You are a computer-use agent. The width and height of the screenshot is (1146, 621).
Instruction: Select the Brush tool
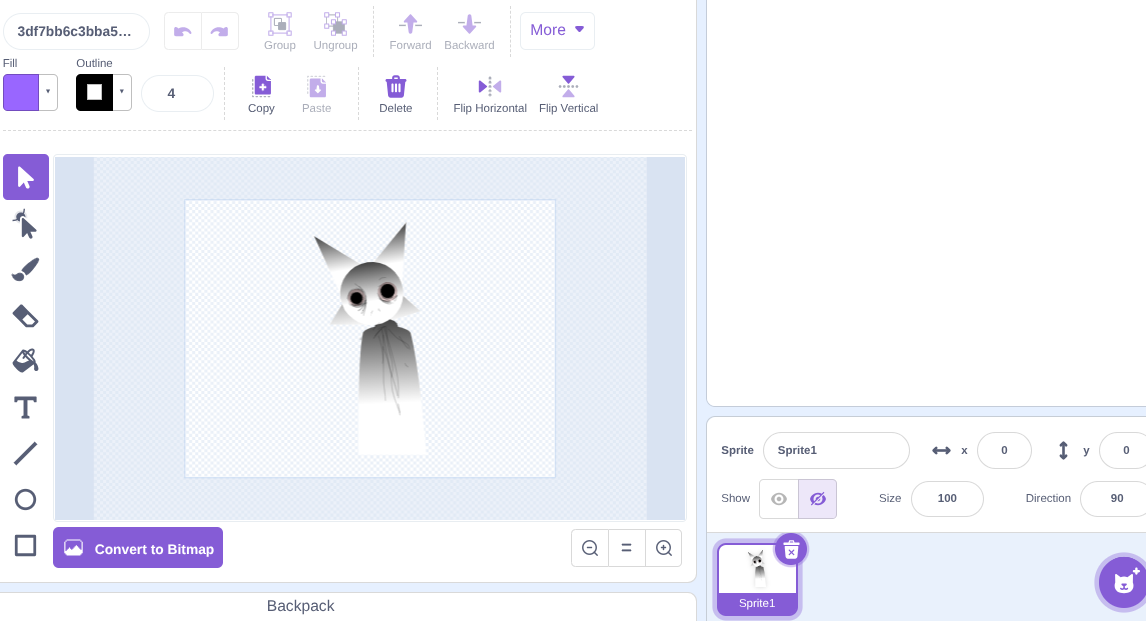[26, 270]
